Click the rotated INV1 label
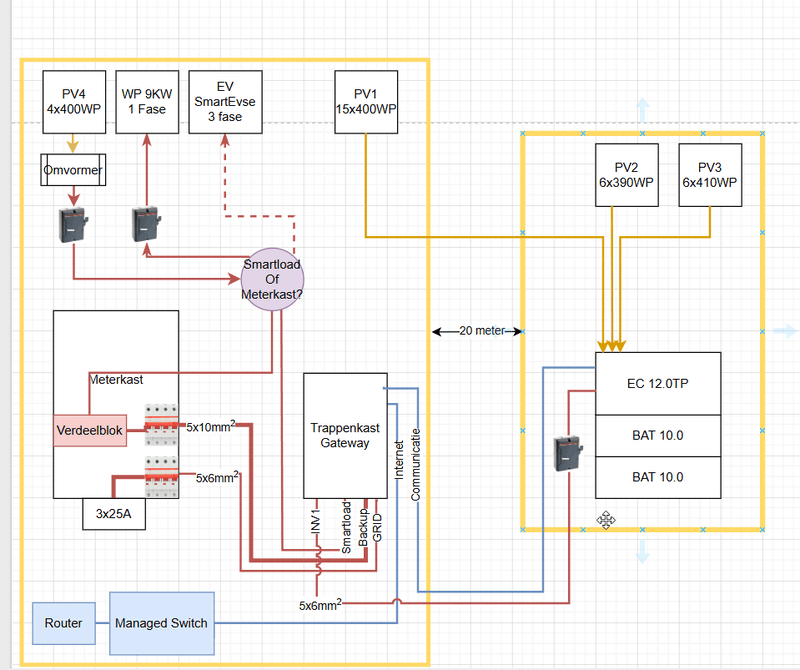 tap(316, 521)
